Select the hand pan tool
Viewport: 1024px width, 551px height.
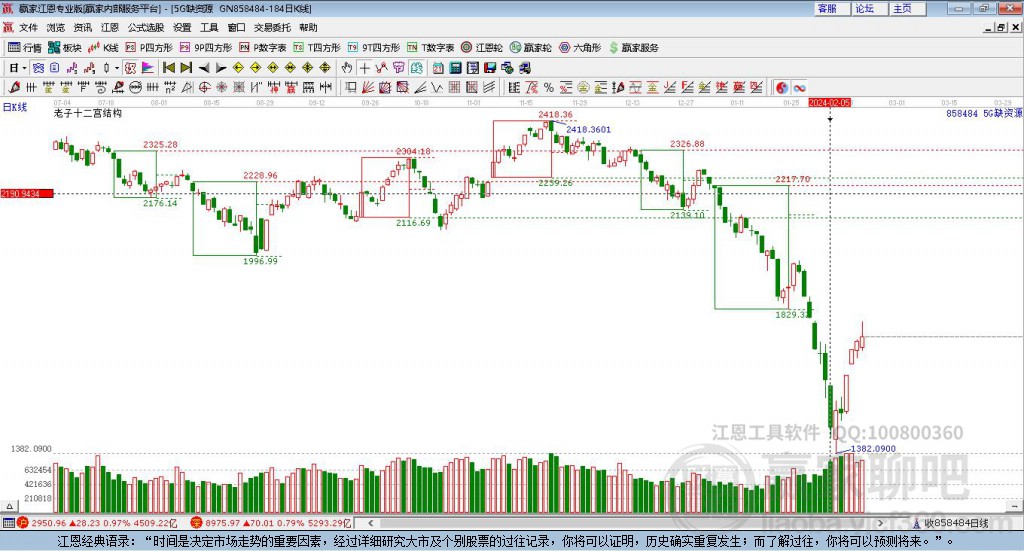click(347, 68)
